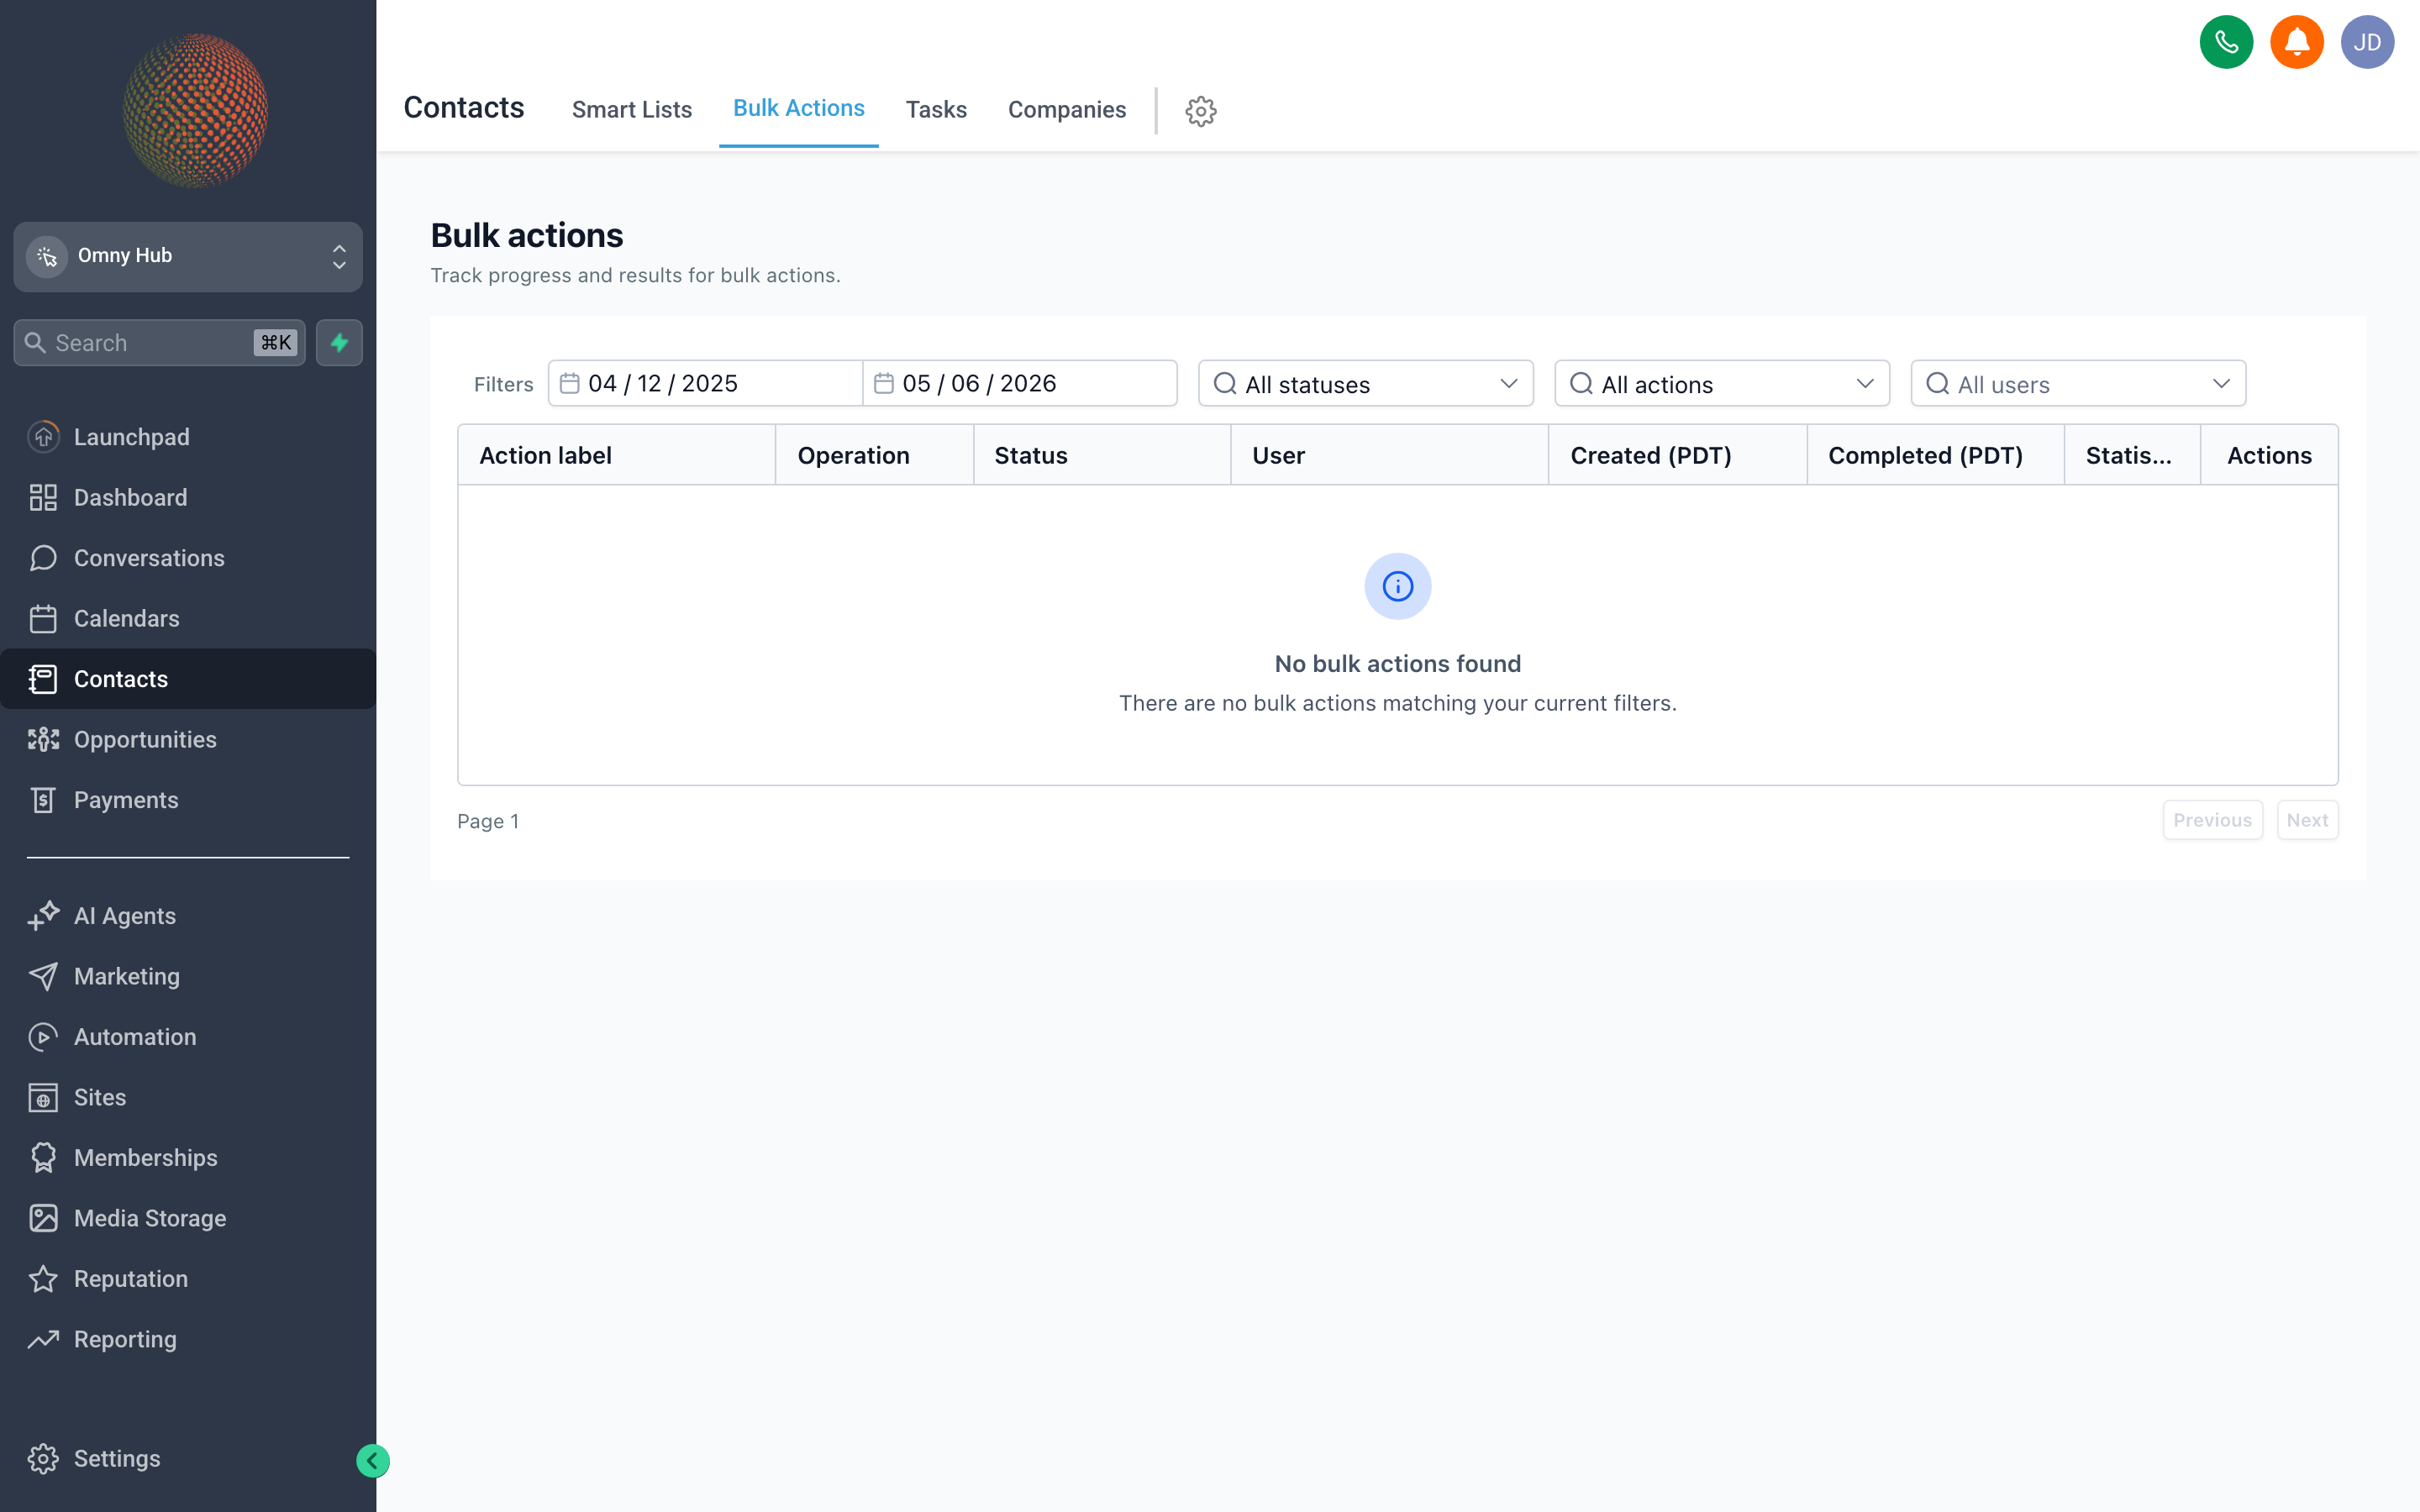Viewport: 2420px width, 1512px height.
Task: Open the JD user avatar menu
Action: tap(2367, 42)
